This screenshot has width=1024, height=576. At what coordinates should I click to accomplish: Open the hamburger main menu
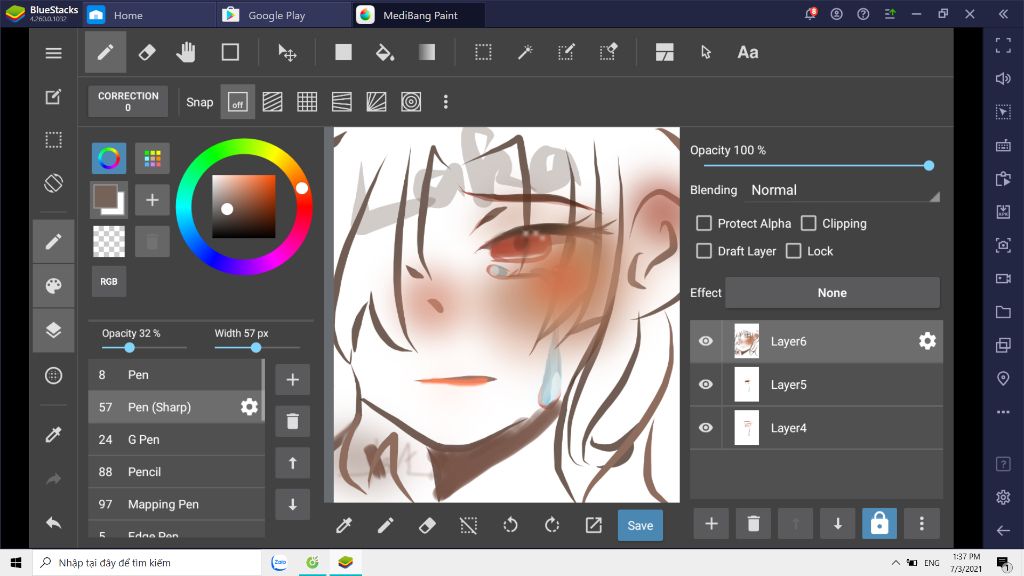click(x=54, y=53)
